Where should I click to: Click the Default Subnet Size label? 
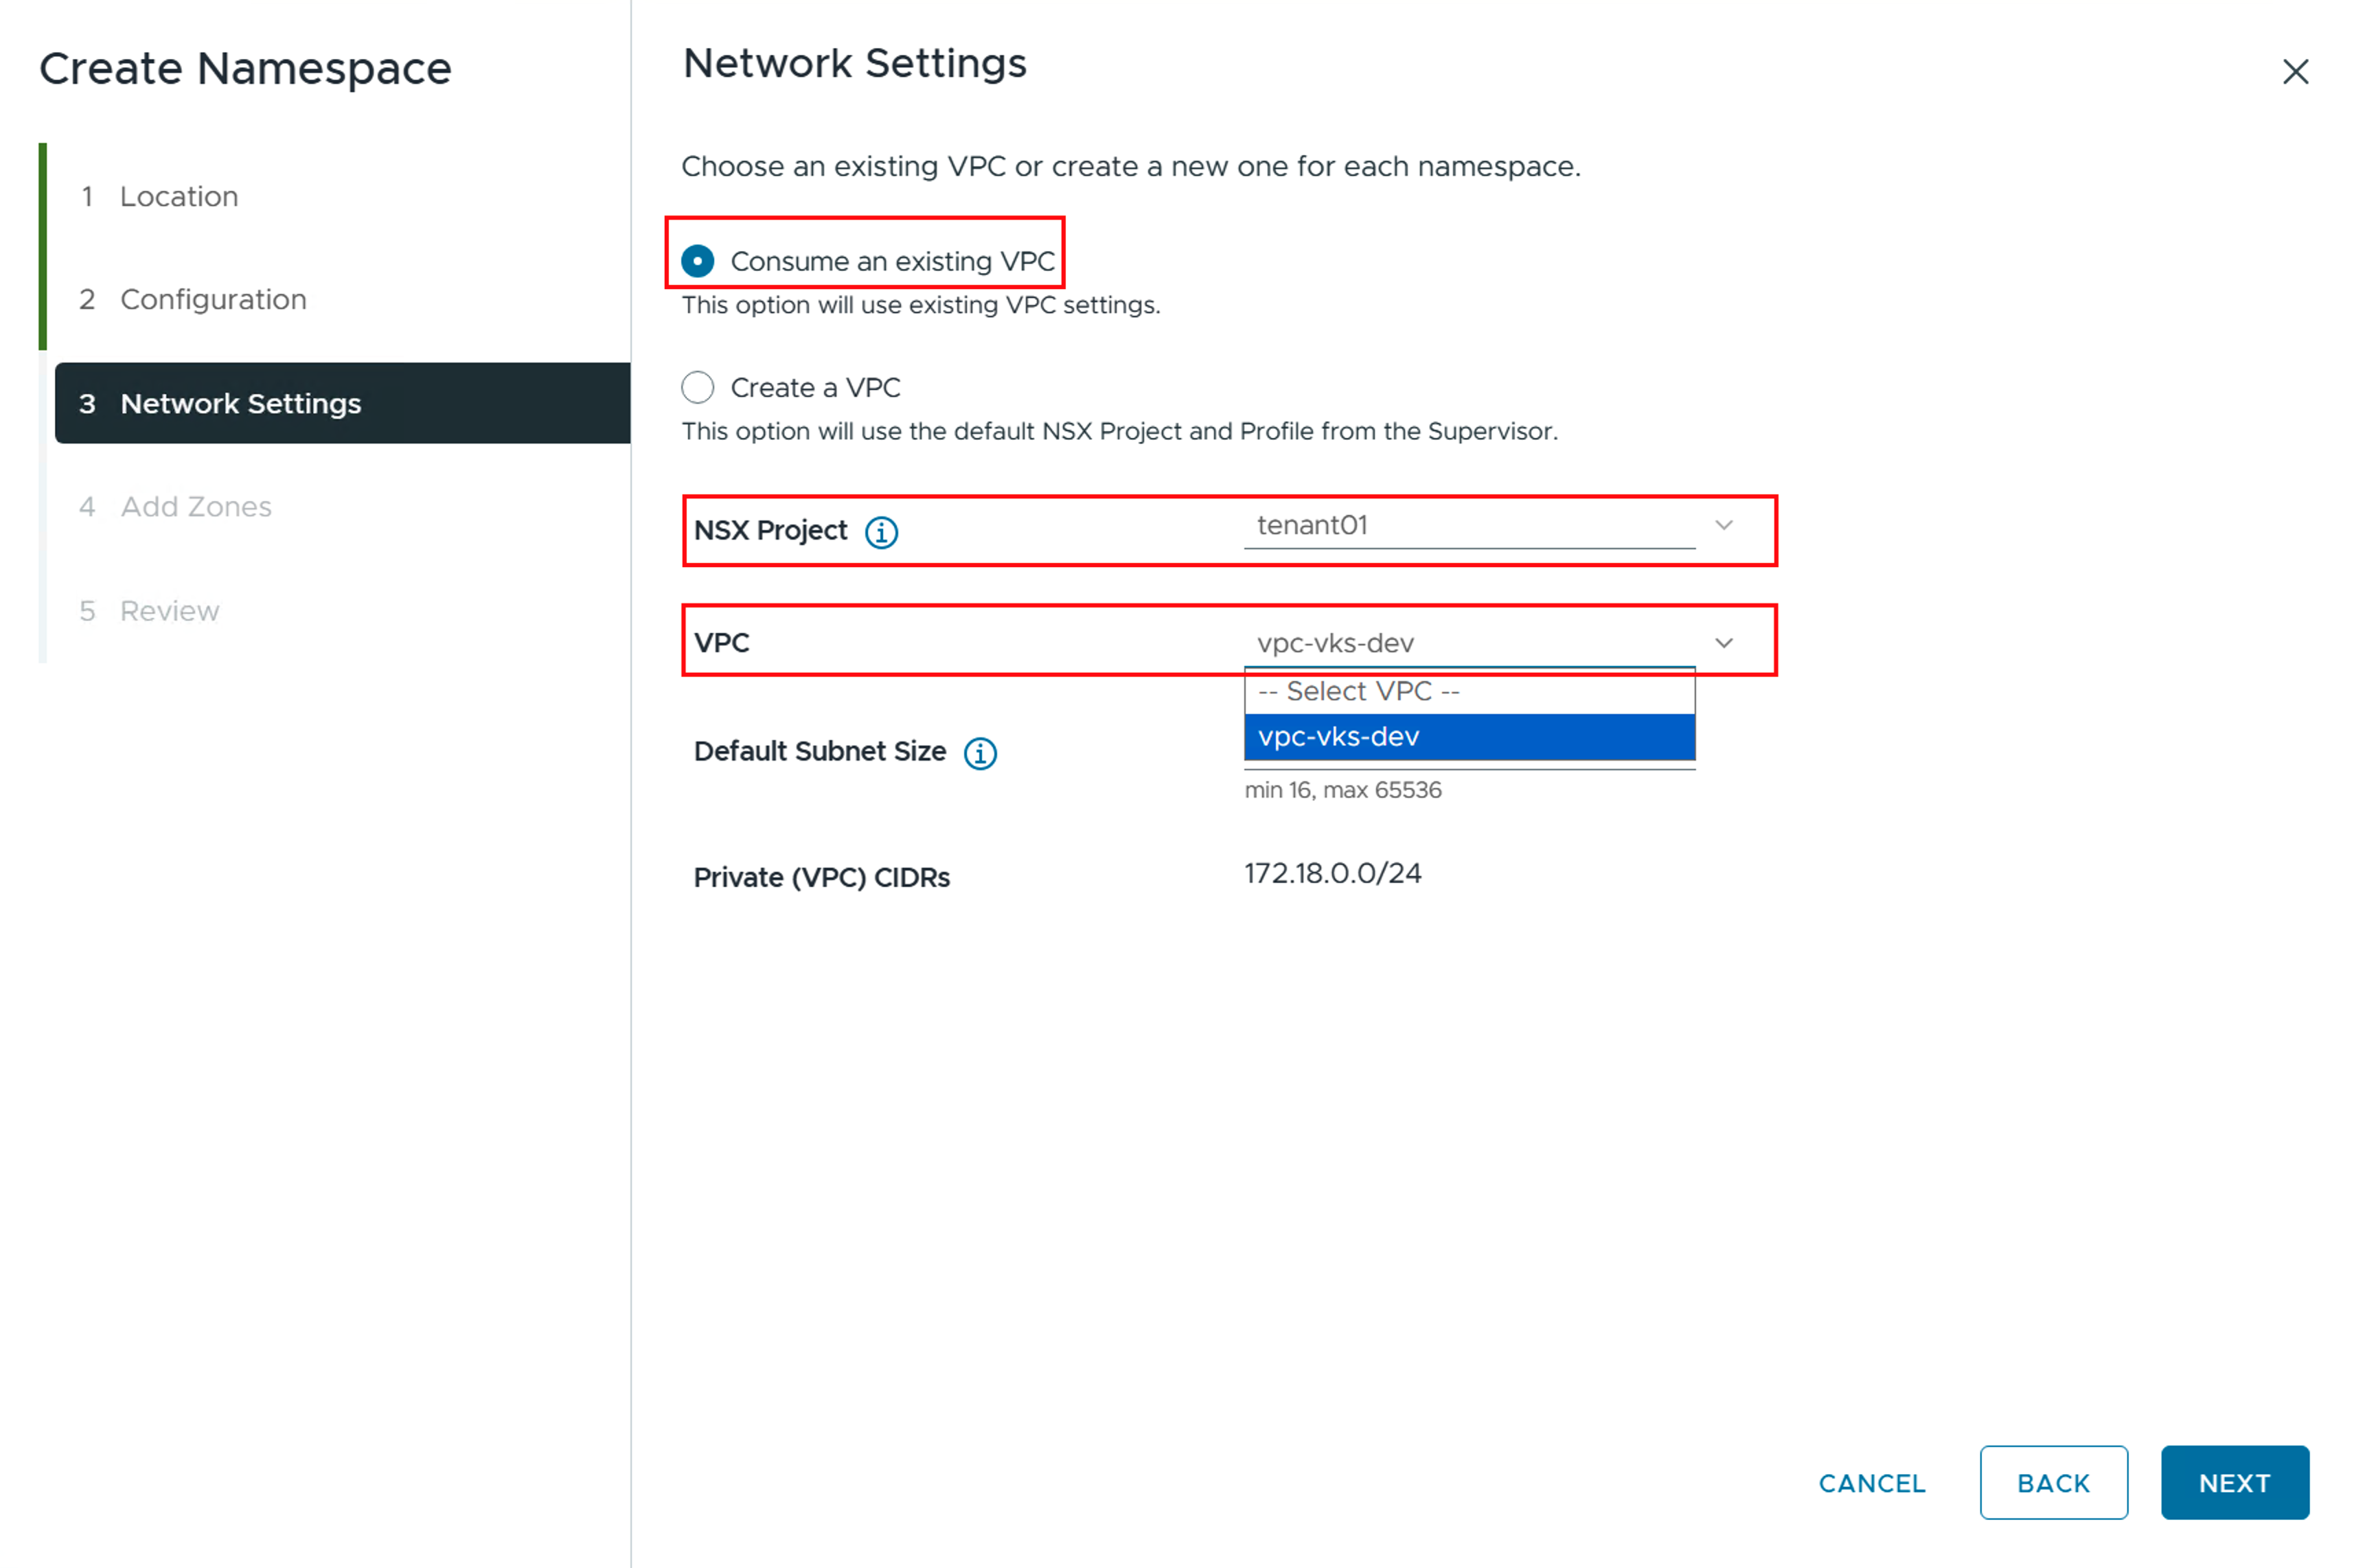820,751
